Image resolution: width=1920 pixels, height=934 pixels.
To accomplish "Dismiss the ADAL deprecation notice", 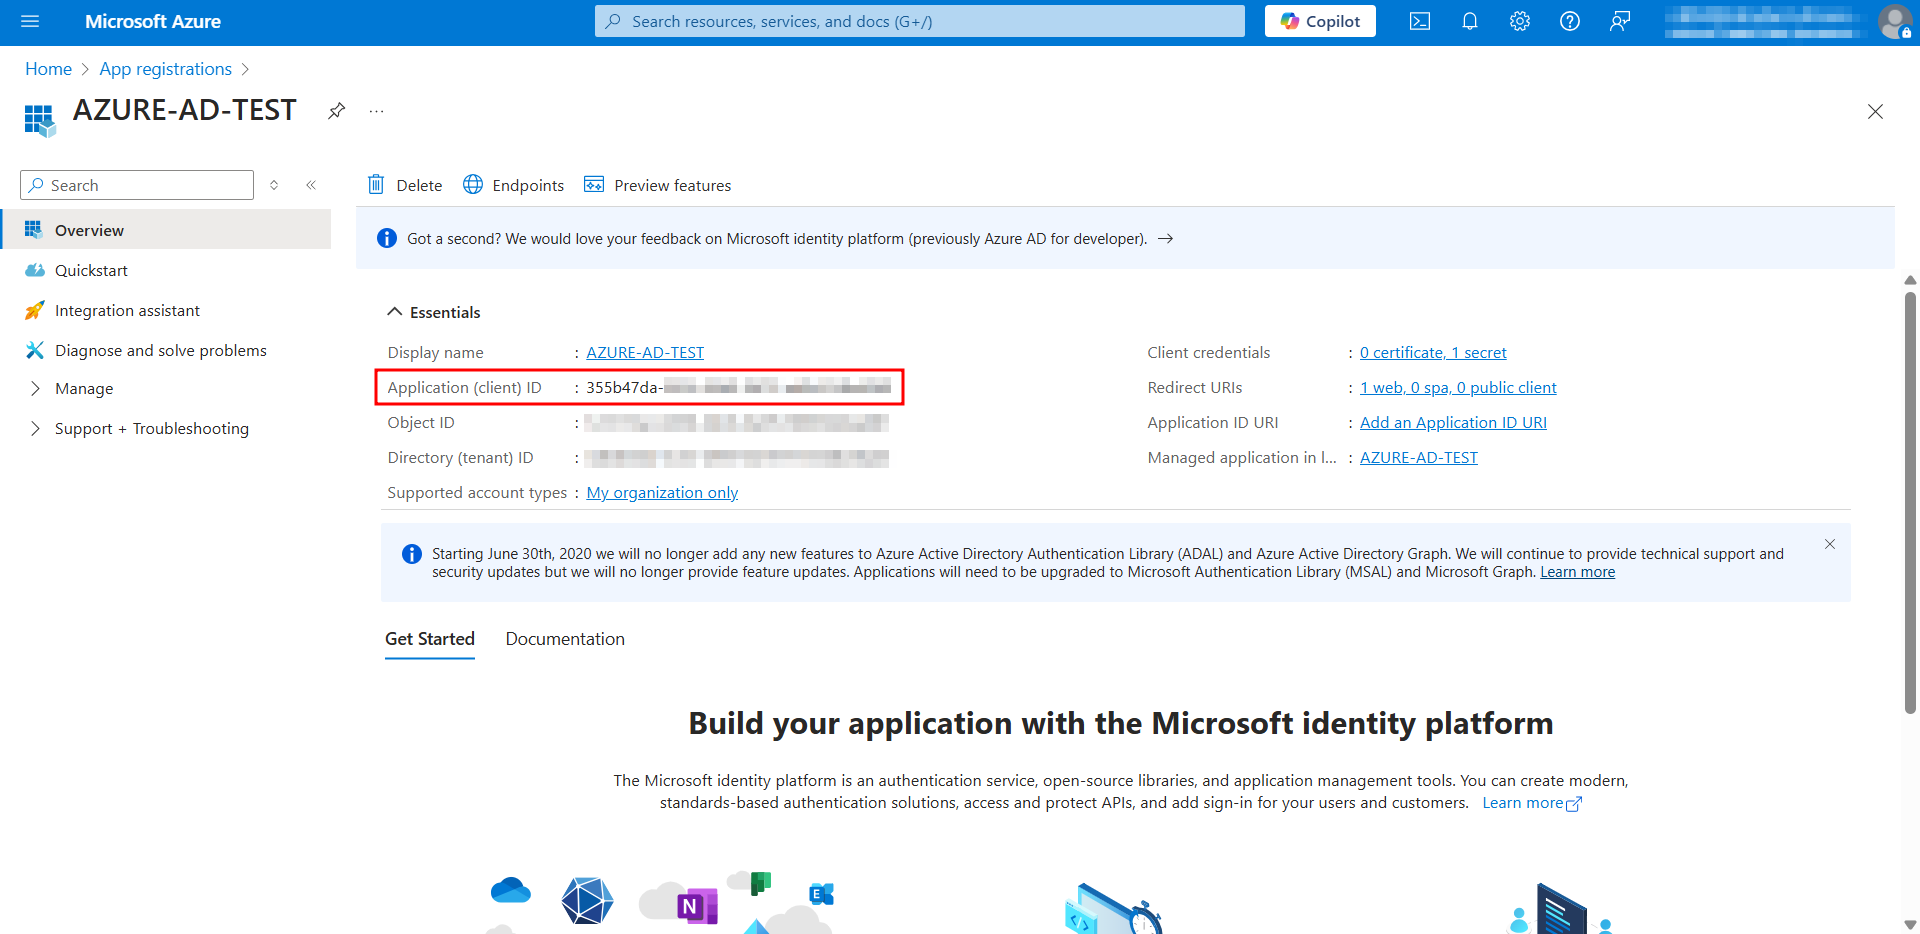I will pos(1830,544).
